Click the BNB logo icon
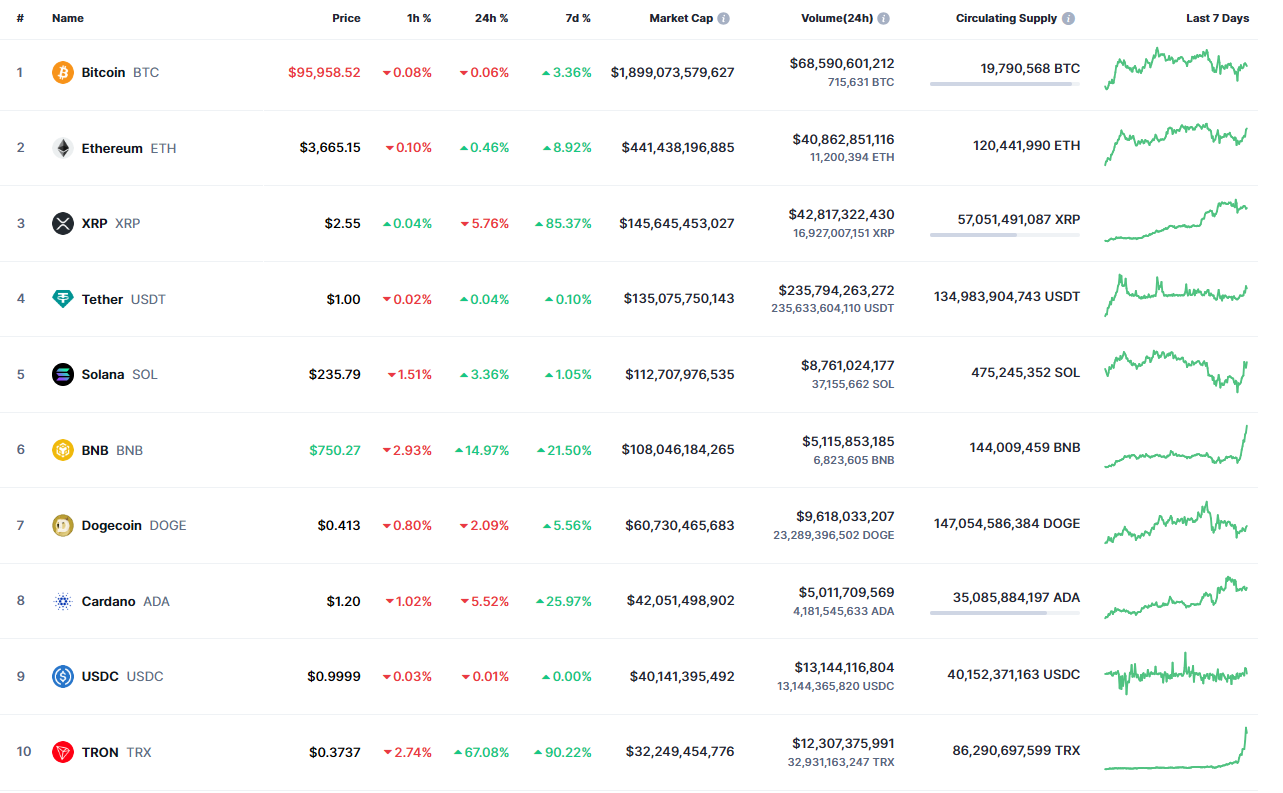This screenshot has height=793, width=1283. click(63, 450)
